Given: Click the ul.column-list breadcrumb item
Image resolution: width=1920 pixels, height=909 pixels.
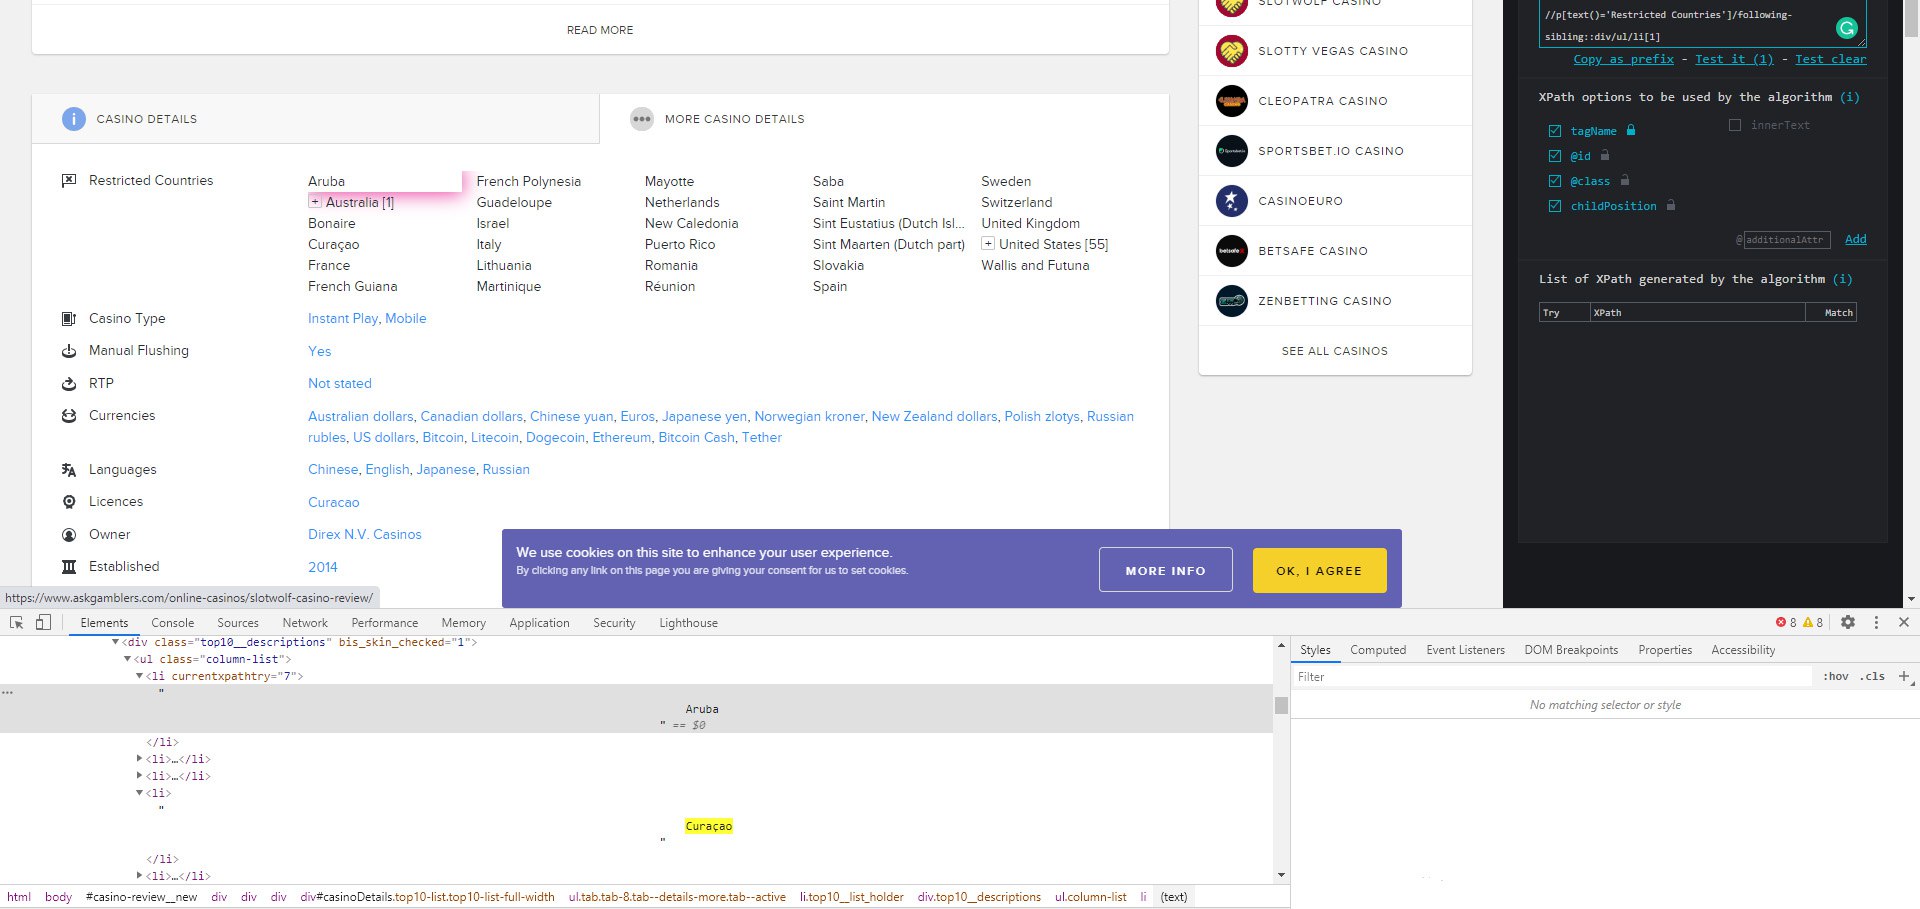Looking at the screenshot, I should tap(1090, 897).
